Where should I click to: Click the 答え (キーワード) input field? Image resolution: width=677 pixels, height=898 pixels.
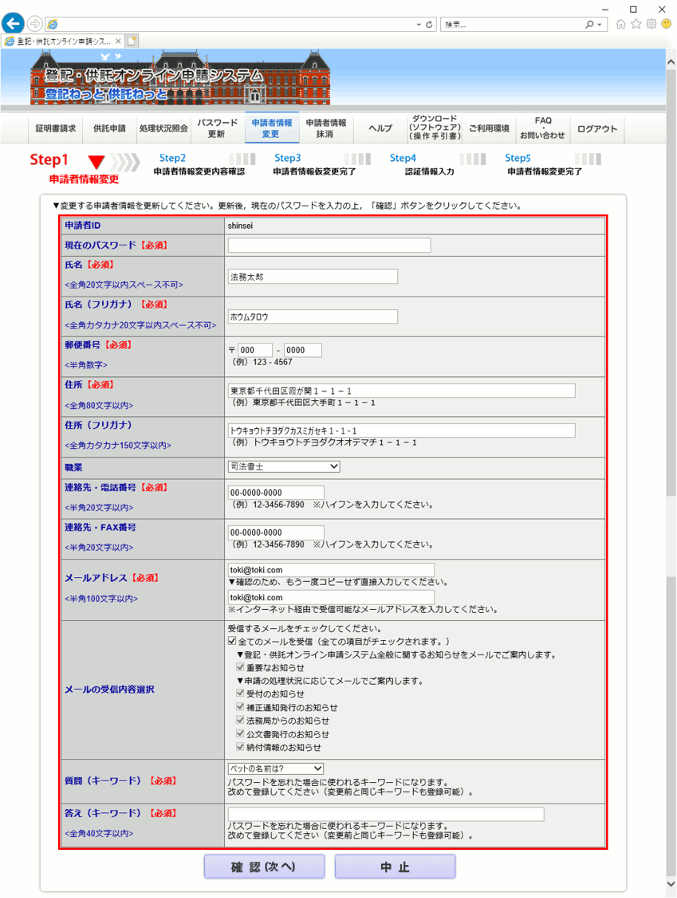coord(386,814)
